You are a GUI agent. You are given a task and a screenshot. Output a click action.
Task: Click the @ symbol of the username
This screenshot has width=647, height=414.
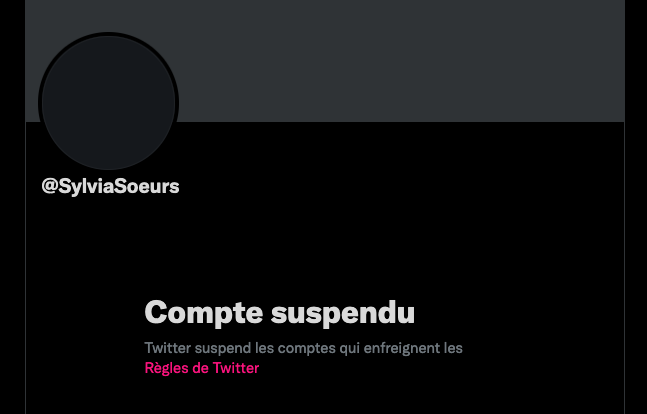coord(50,186)
